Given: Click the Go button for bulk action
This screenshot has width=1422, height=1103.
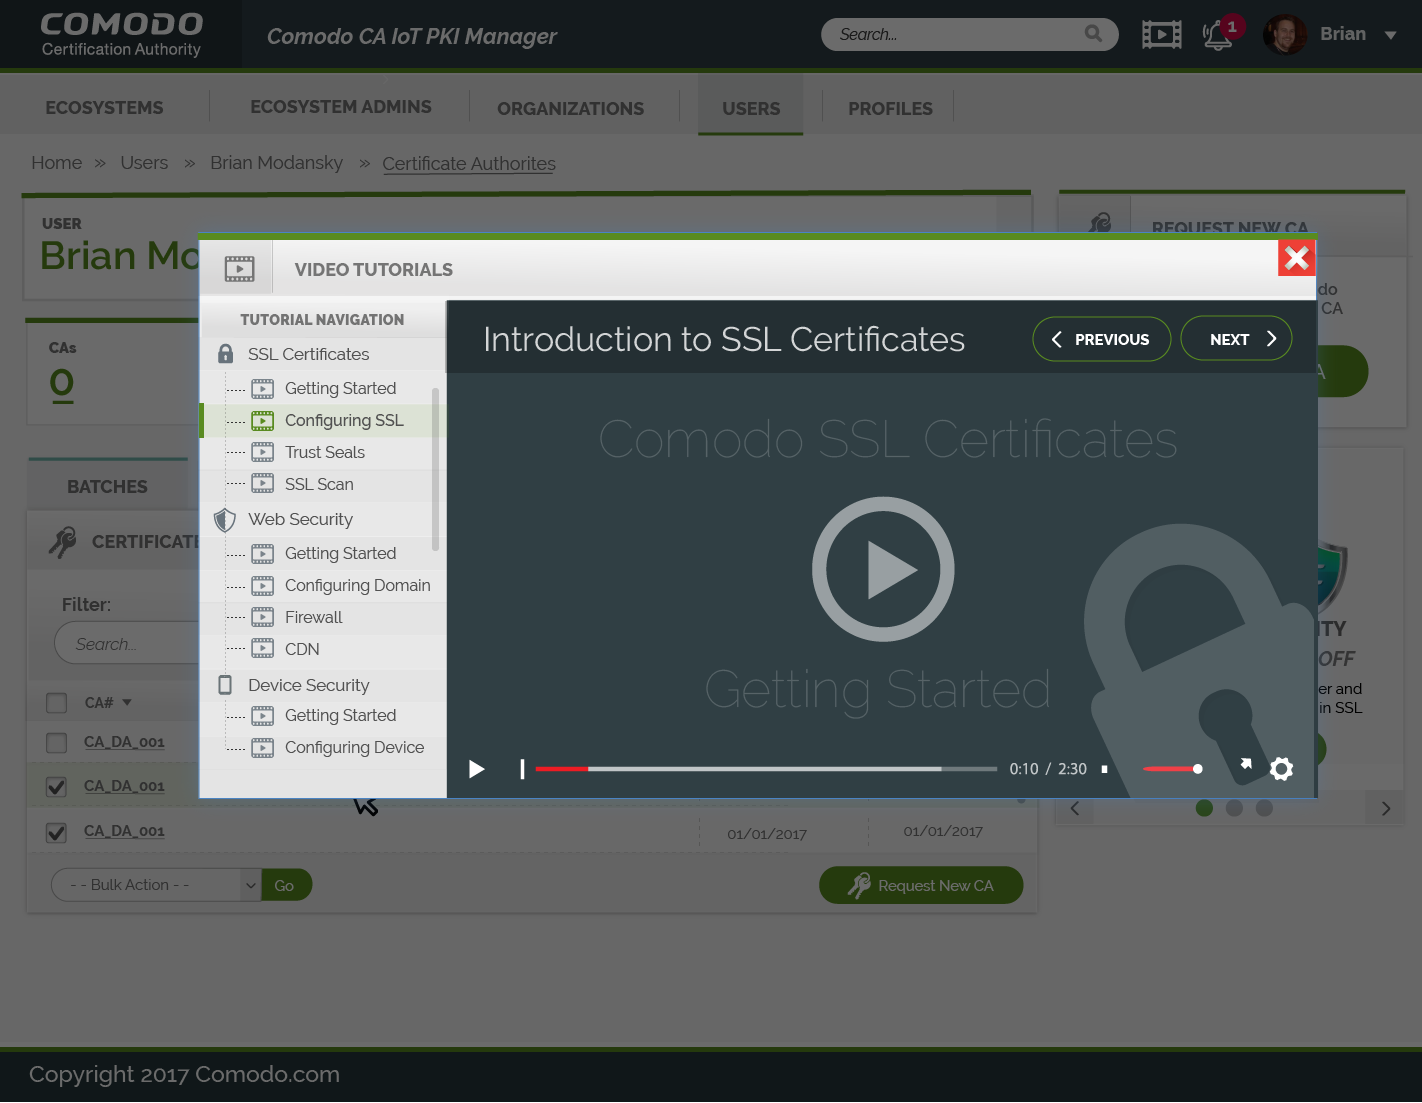Looking at the screenshot, I should [286, 885].
